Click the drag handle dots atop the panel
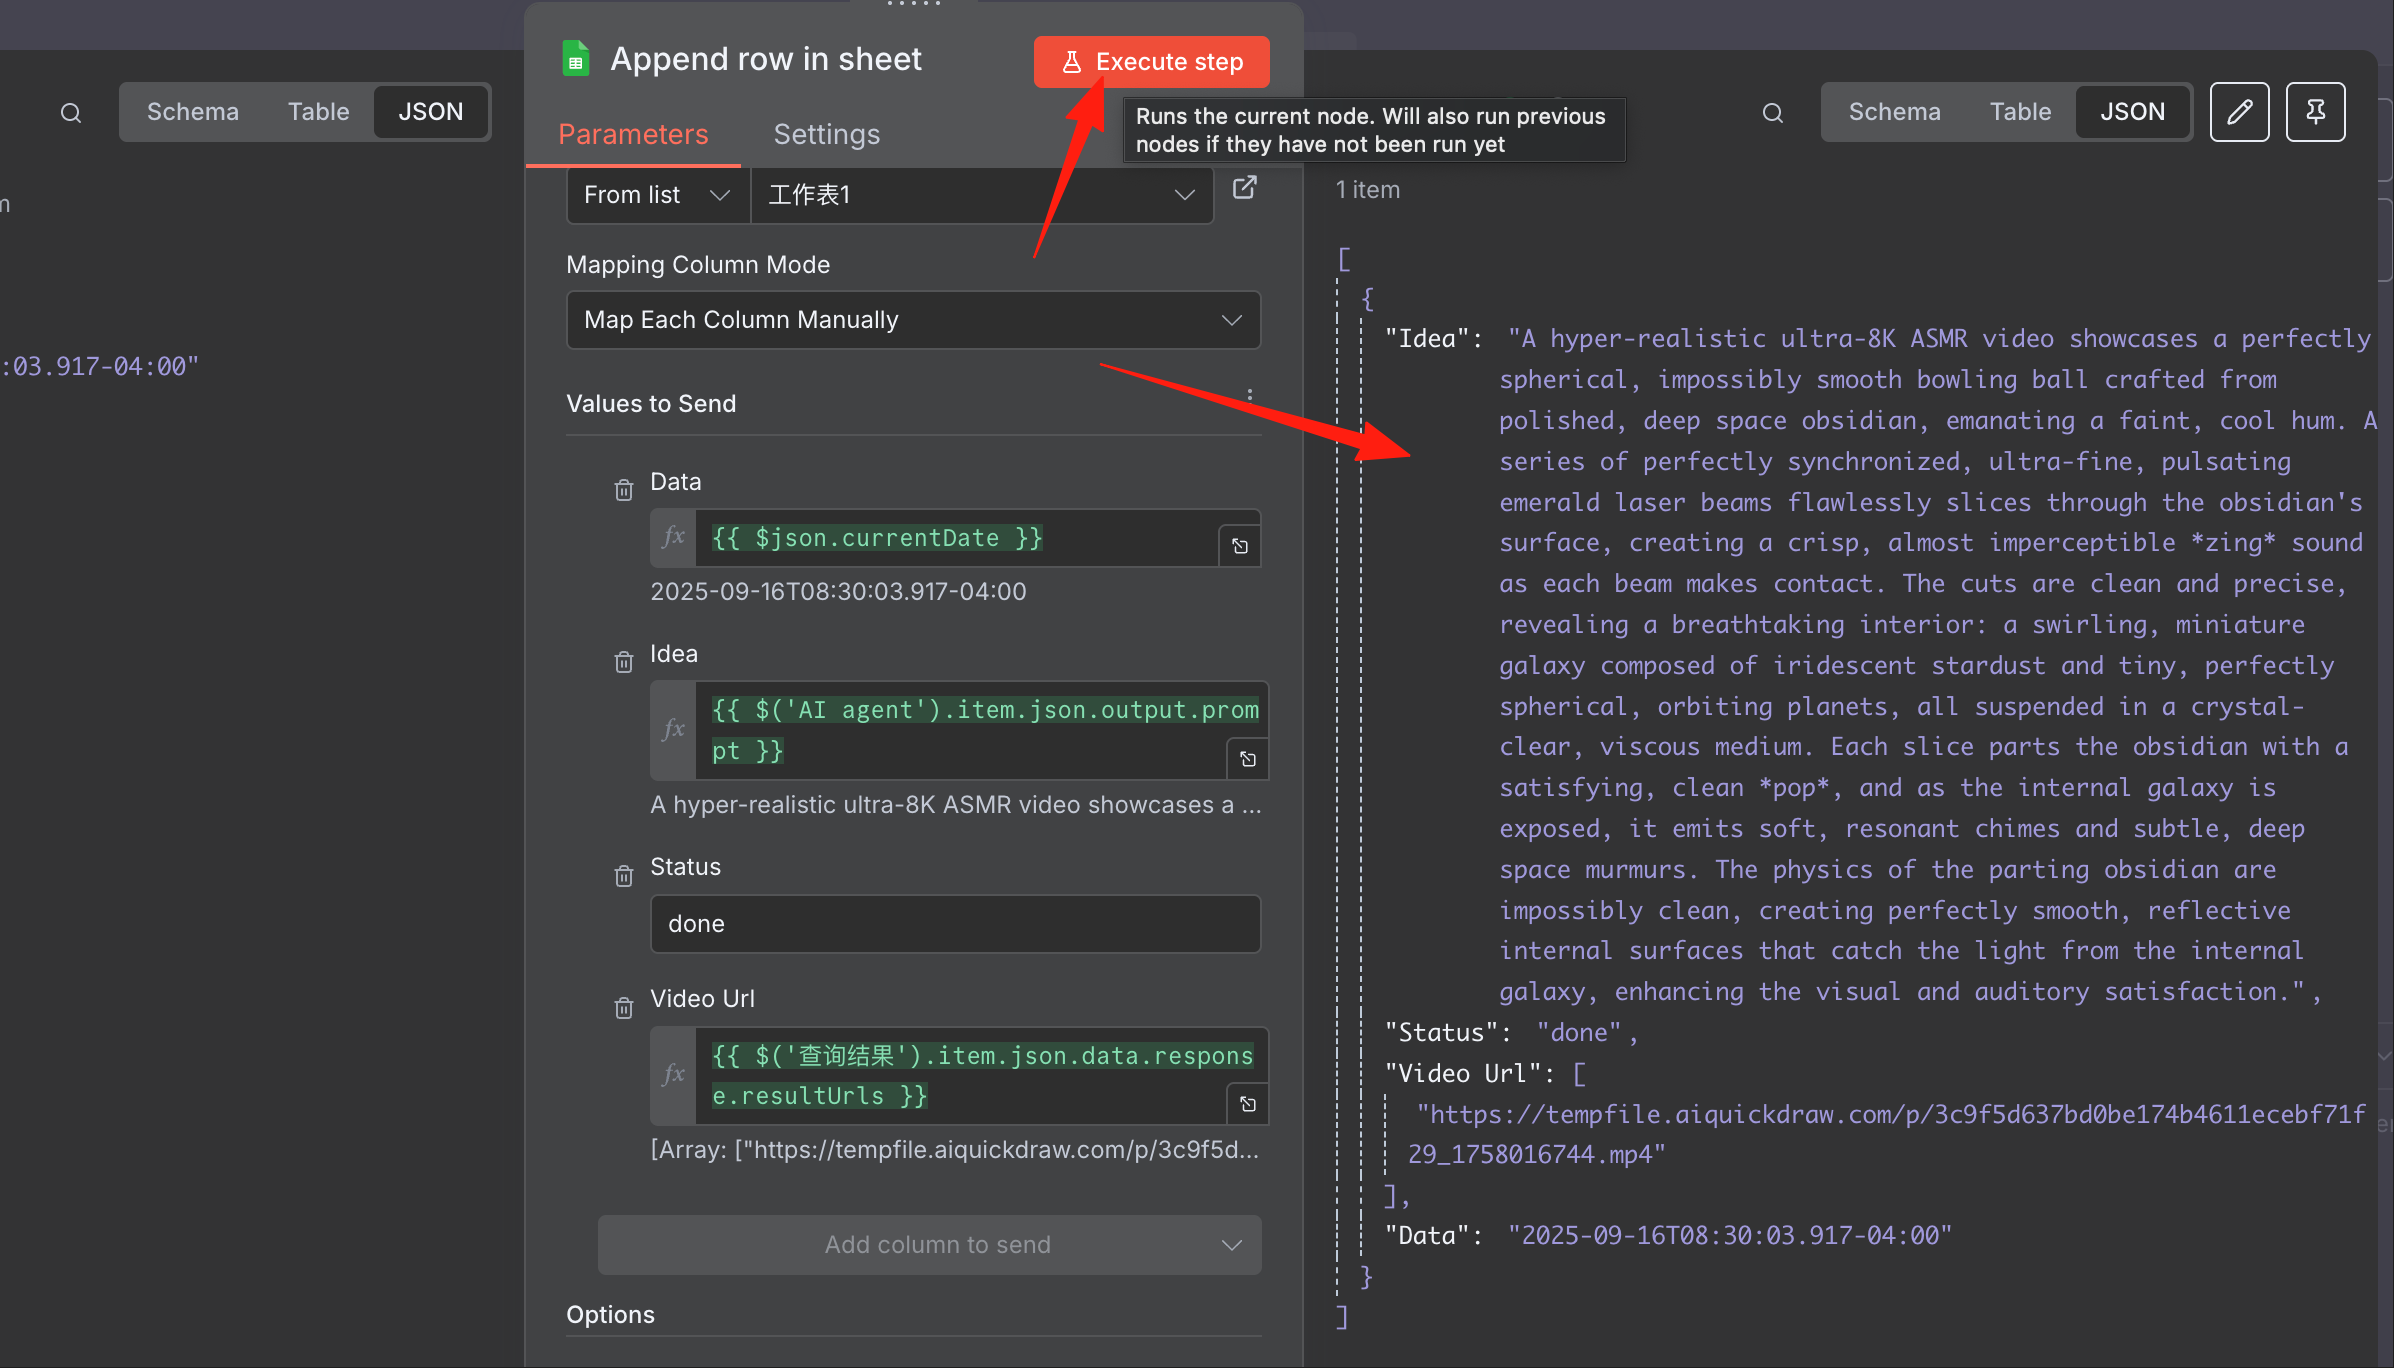This screenshot has height=1368, width=2394. [x=913, y=4]
